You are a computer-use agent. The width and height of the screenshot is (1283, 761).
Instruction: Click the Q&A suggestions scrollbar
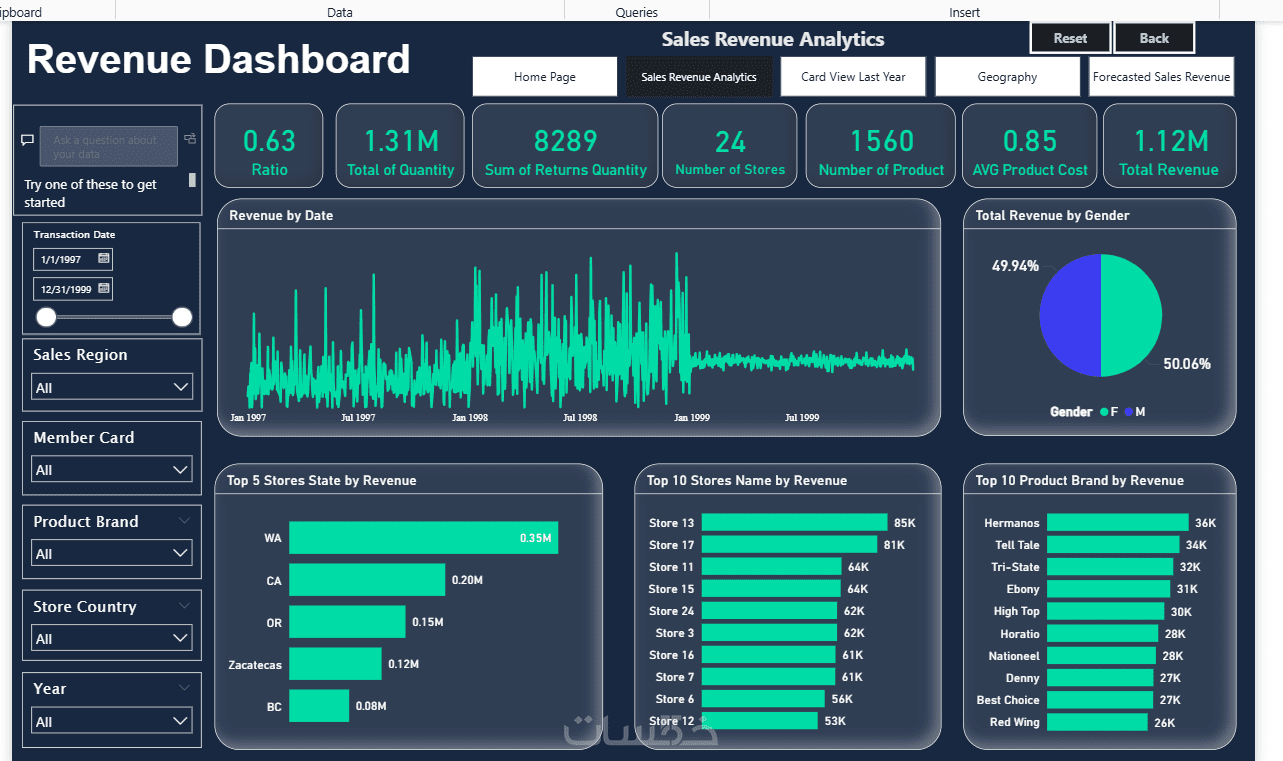(193, 180)
